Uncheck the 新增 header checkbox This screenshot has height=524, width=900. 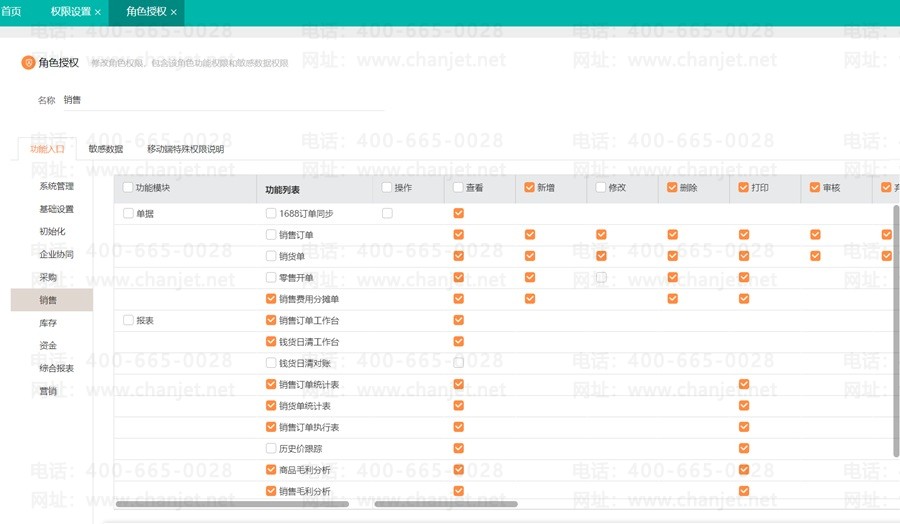[529, 187]
